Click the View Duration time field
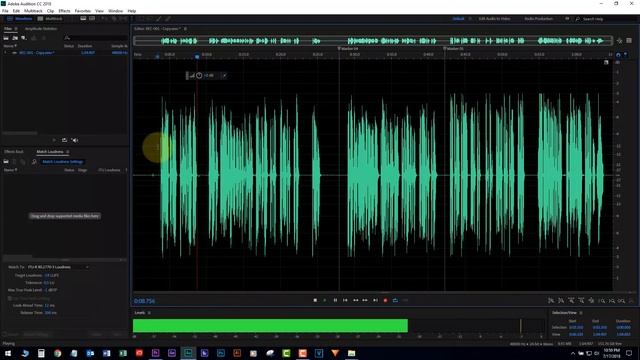 pos(623,334)
